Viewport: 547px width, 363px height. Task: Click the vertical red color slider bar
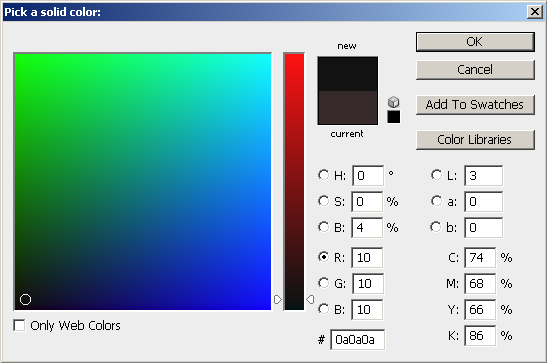click(294, 181)
